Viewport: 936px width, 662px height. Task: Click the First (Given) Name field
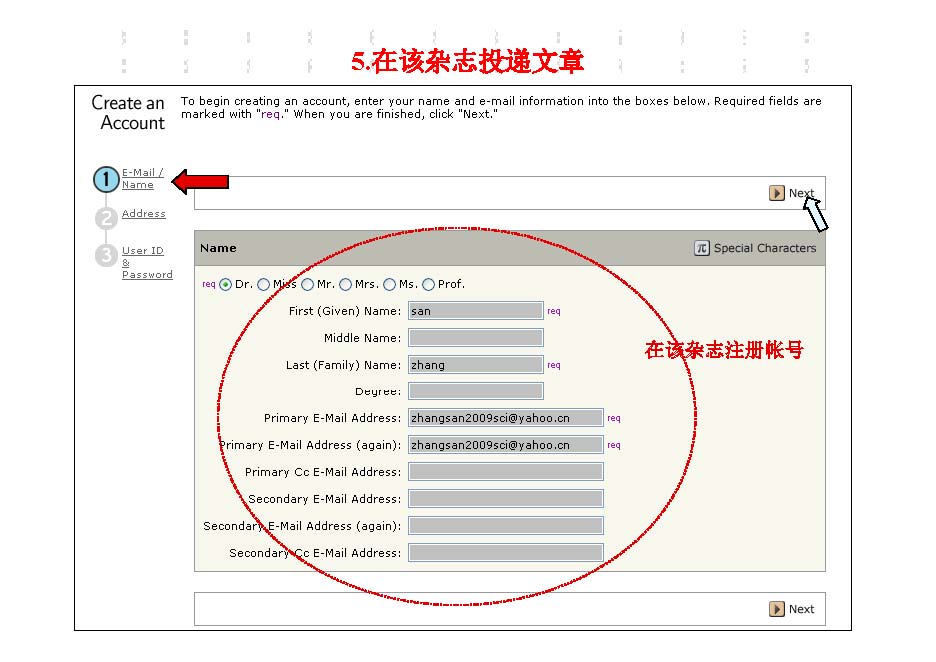[x=475, y=311]
